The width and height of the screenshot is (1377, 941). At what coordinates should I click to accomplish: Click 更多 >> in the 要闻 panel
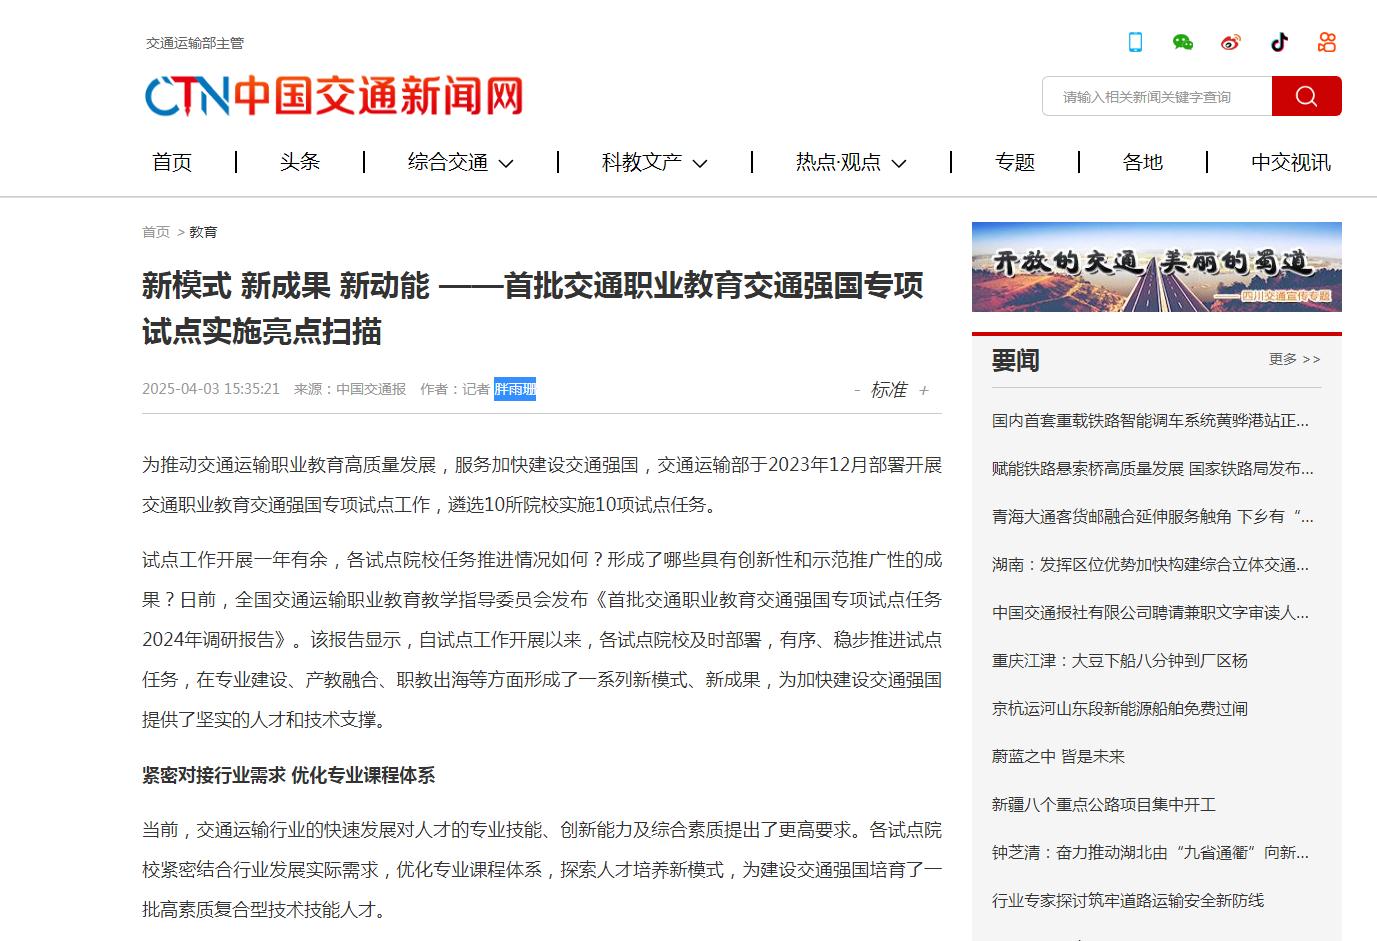(1295, 359)
